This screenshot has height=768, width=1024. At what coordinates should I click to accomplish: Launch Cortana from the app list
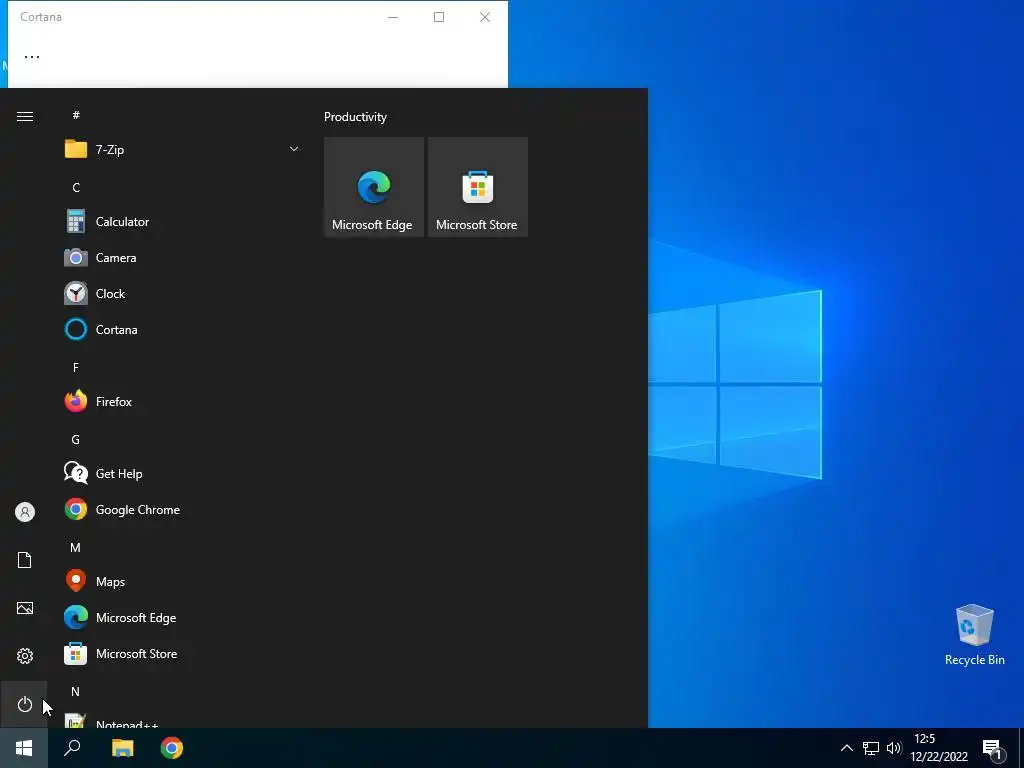pyautogui.click(x=183, y=330)
